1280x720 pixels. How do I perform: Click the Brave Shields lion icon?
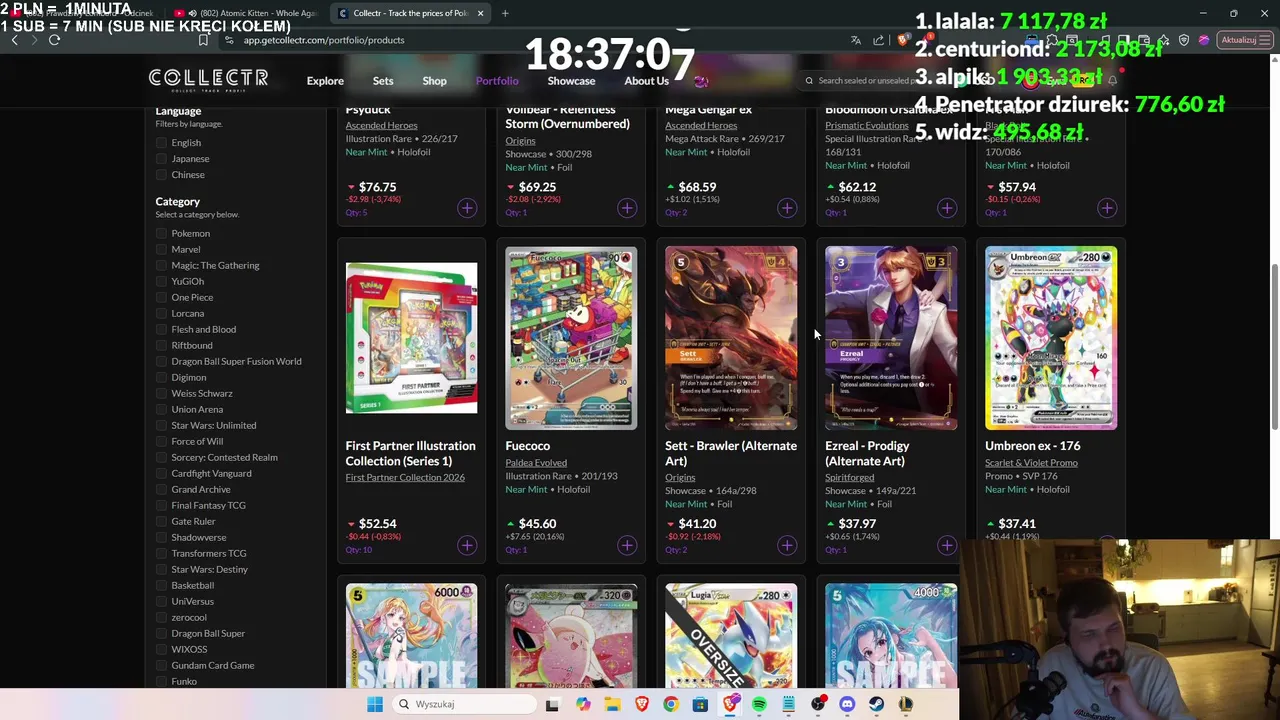(x=904, y=40)
